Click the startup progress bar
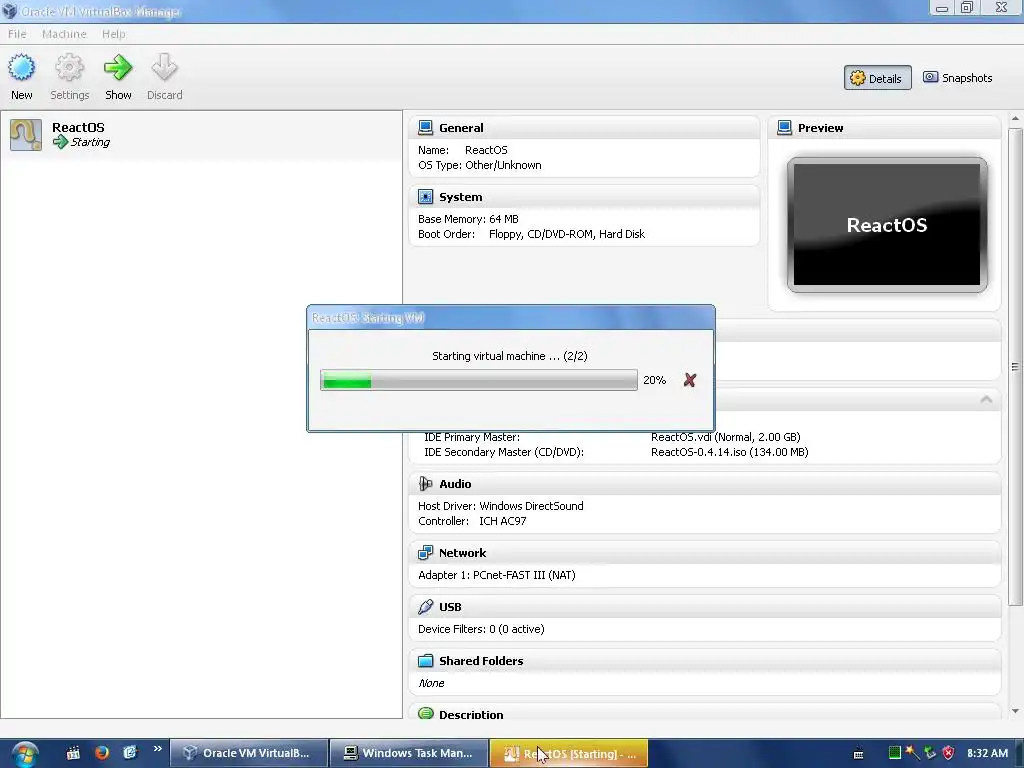1024x768 pixels. 479,380
